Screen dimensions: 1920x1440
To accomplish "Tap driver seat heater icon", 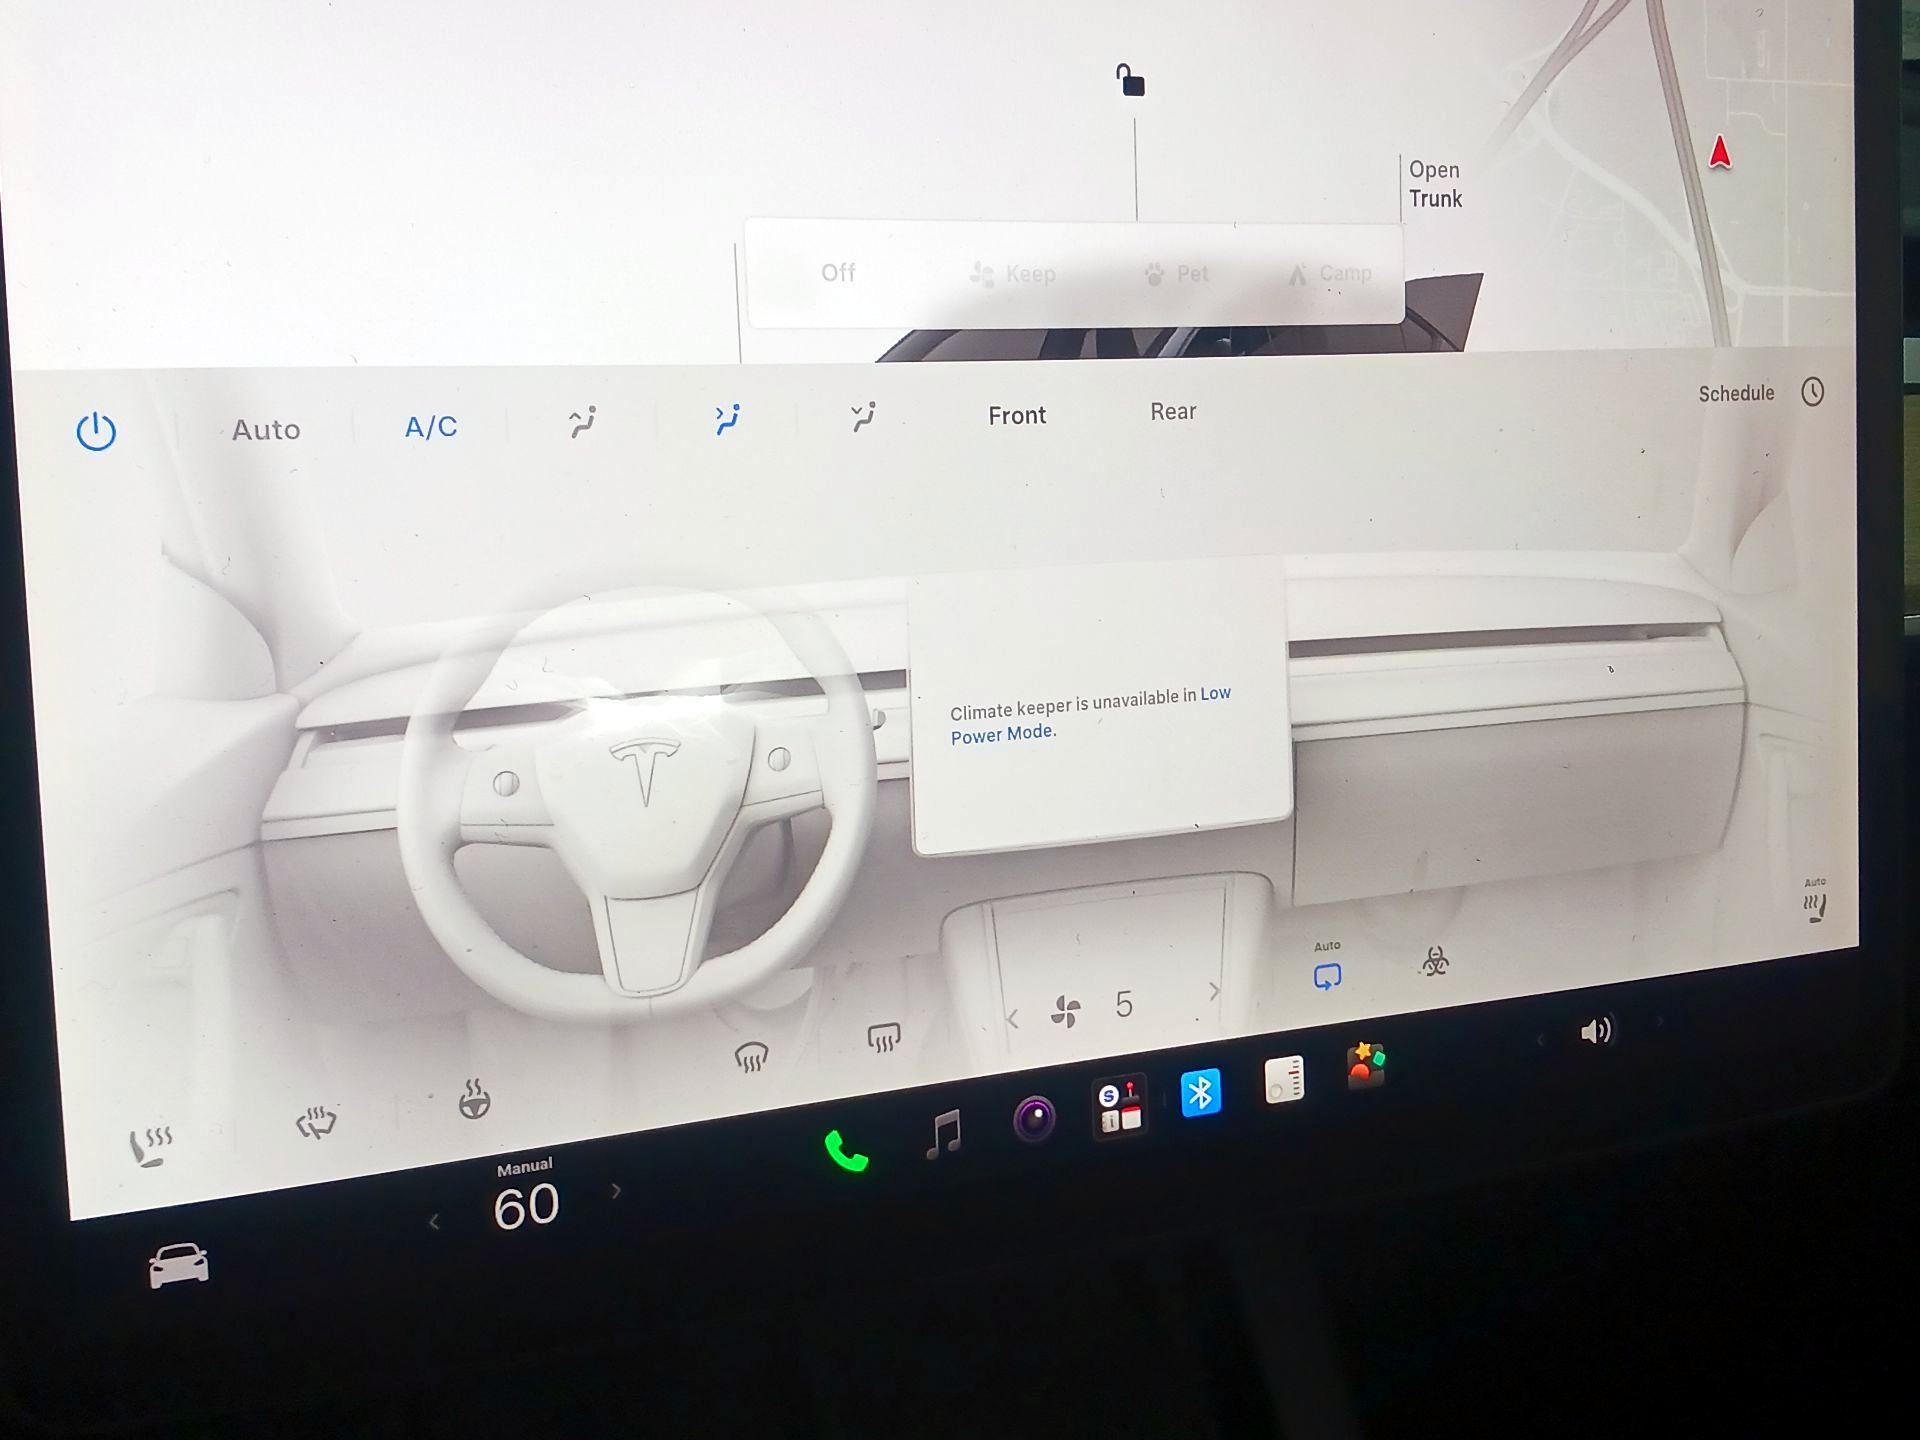I will tap(151, 1146).
